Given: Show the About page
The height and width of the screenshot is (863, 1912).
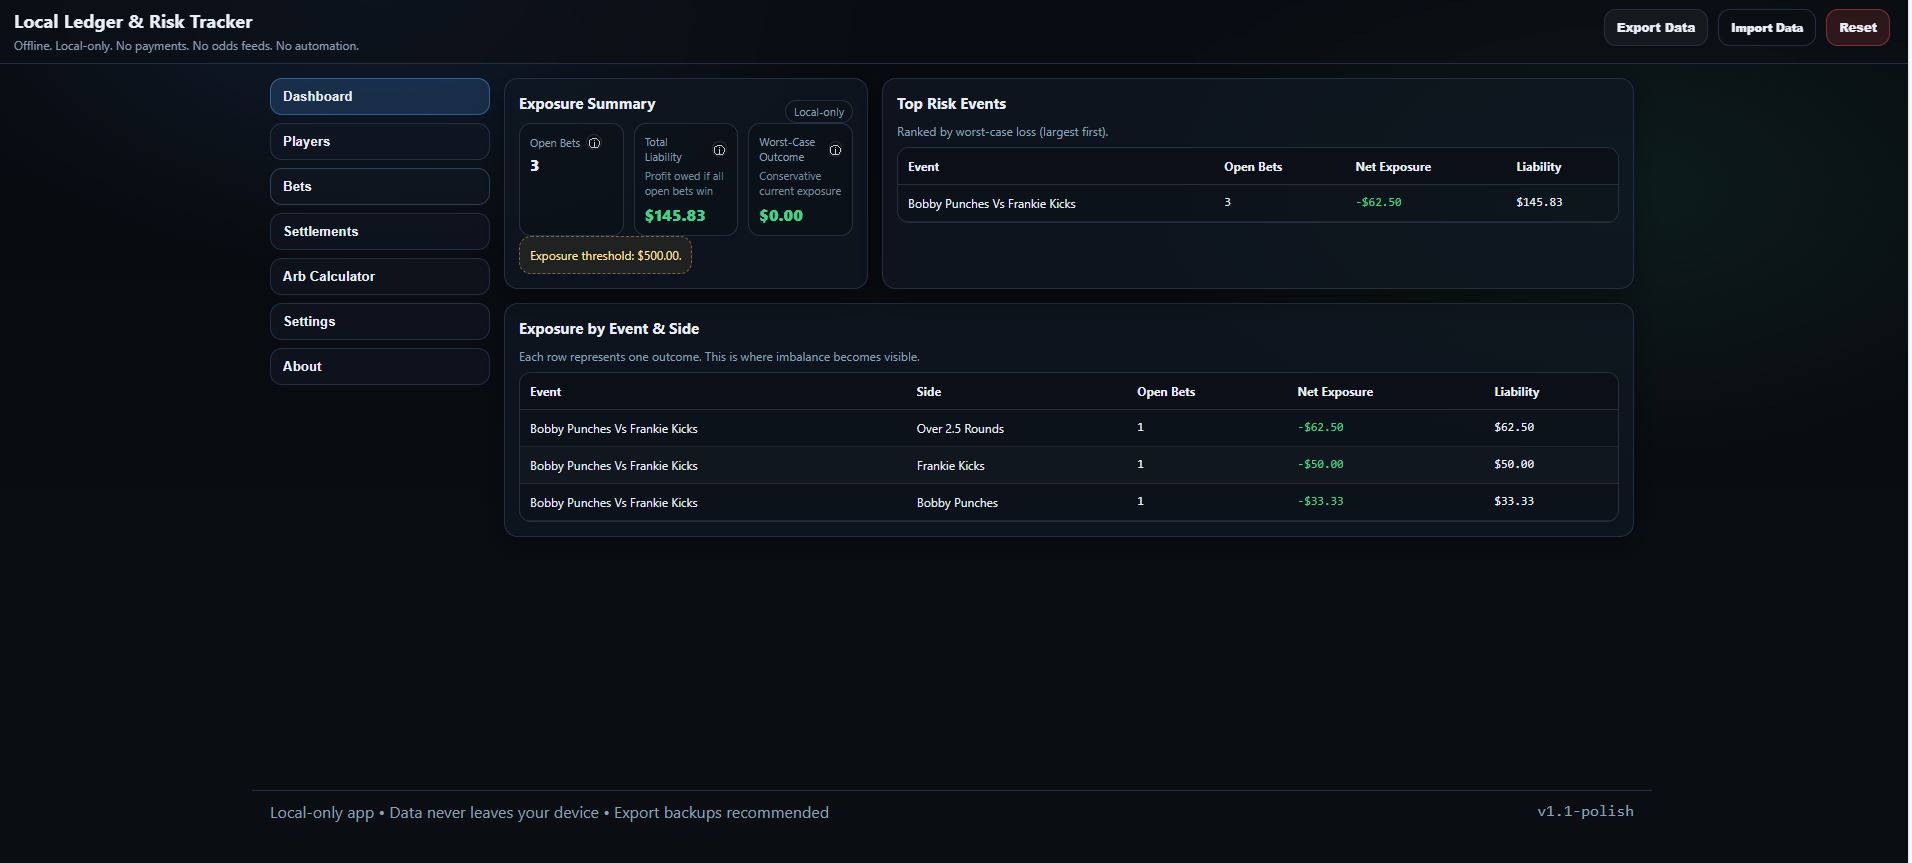Looking at the screenshot, I should pyautogui.click(x=379, y=366).
